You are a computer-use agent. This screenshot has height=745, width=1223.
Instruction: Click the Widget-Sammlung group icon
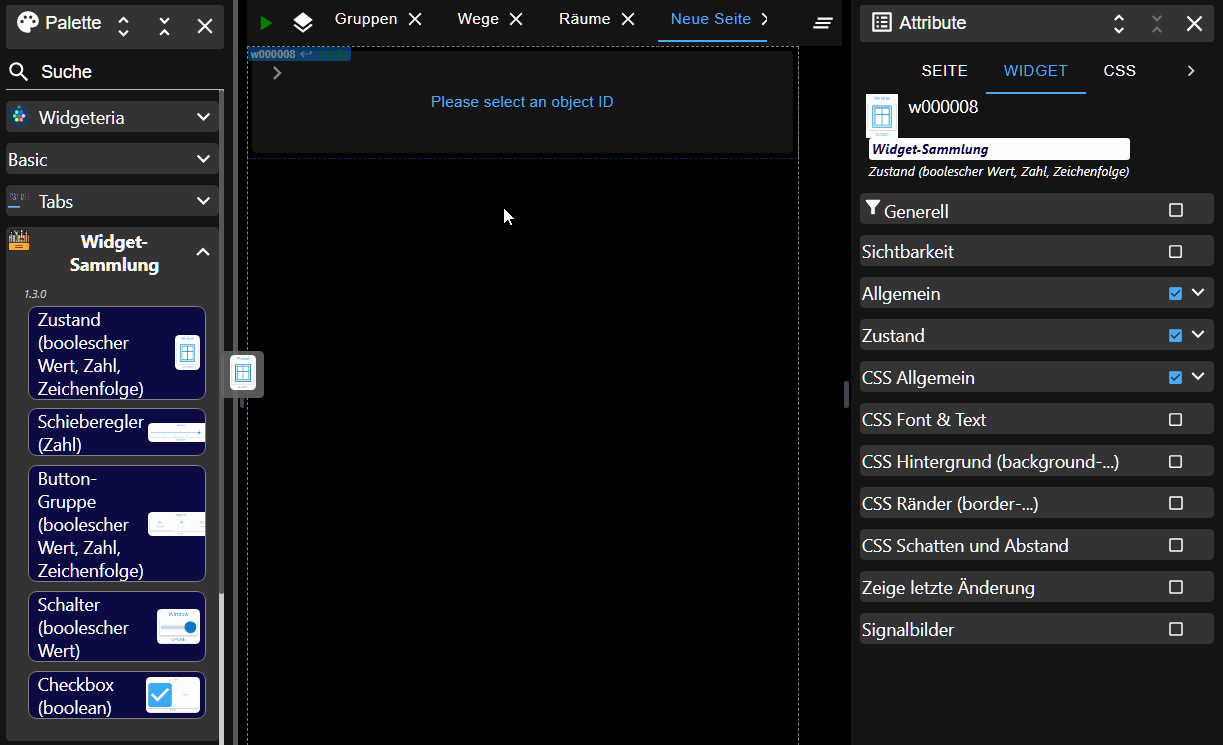pyautogui.click(x=19, y=240)
